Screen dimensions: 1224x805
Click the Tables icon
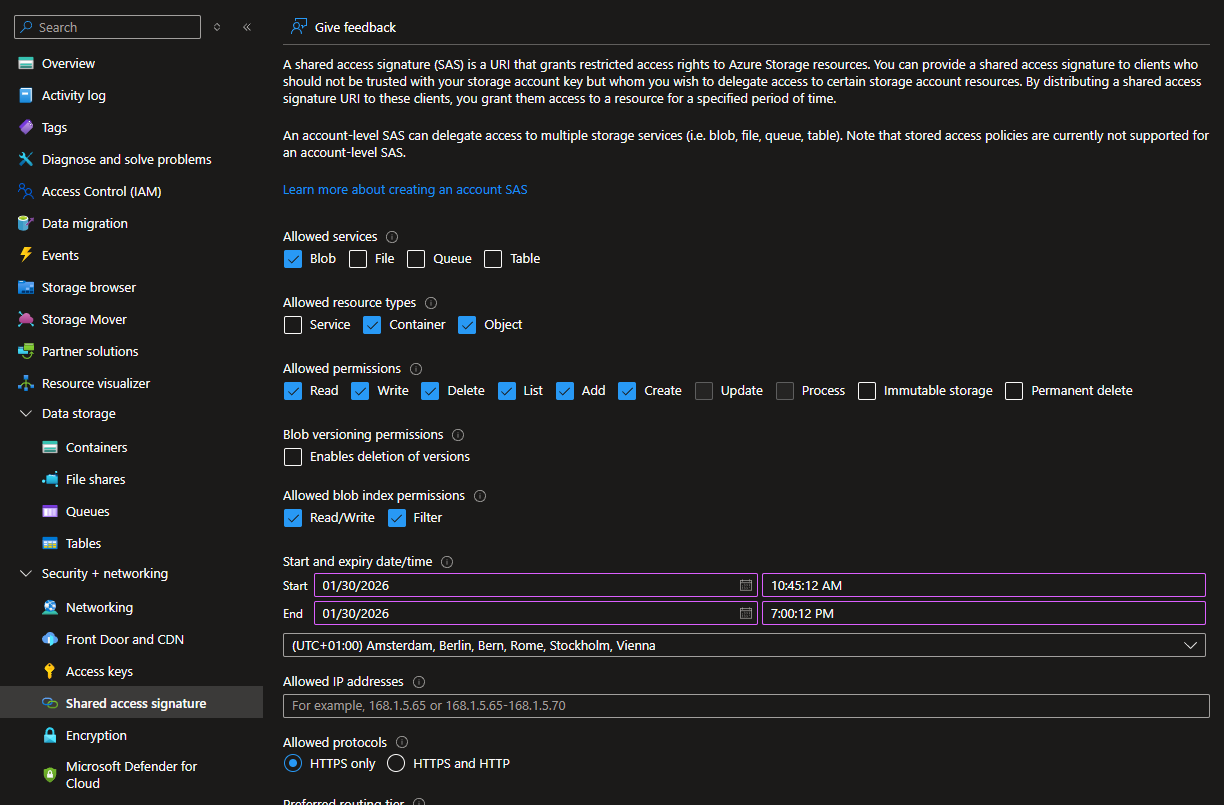[50, 543]
